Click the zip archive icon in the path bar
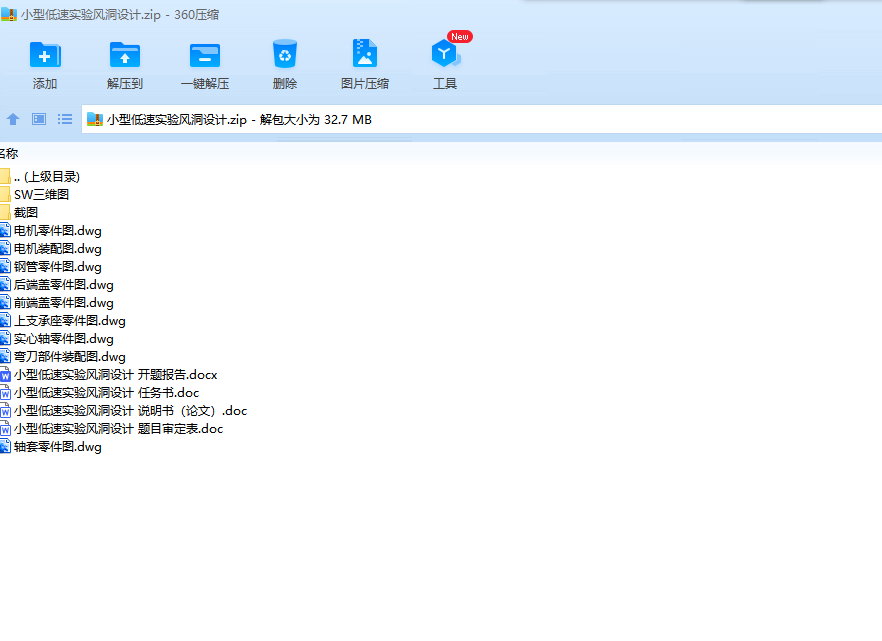Image resolution: width=882 pixels, height=641 pixels. coord(95,119)
